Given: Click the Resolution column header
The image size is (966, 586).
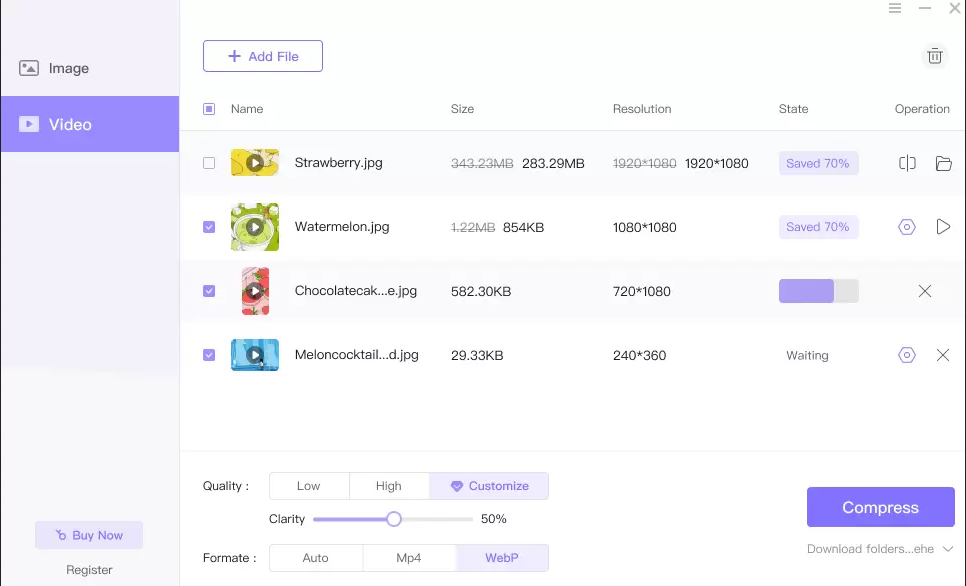Looking at the screenshot, I should click(x=642, y=109).
